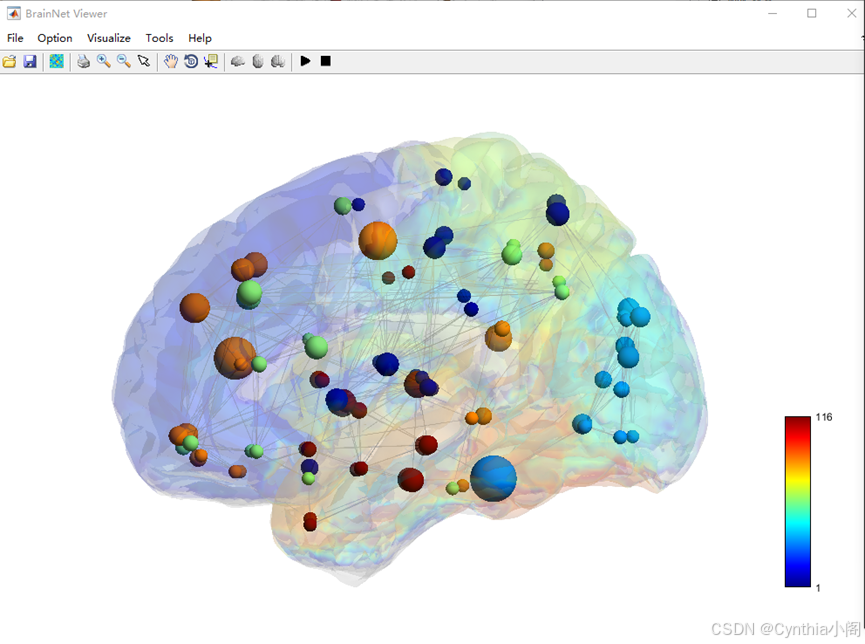Select the Zoom Out tool
Screen dimensions: 865x644
coord(123,61)
